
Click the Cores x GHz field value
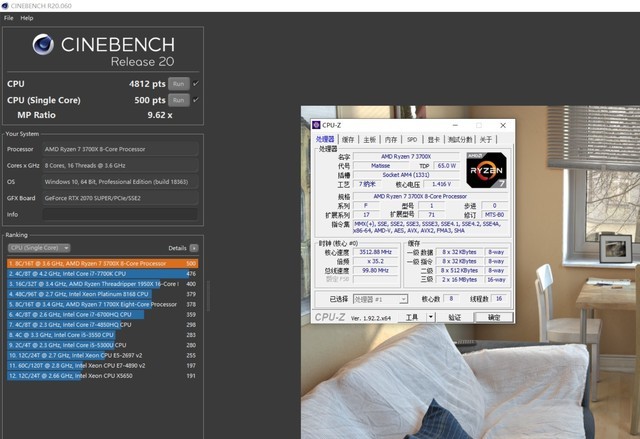click(120, 165)
